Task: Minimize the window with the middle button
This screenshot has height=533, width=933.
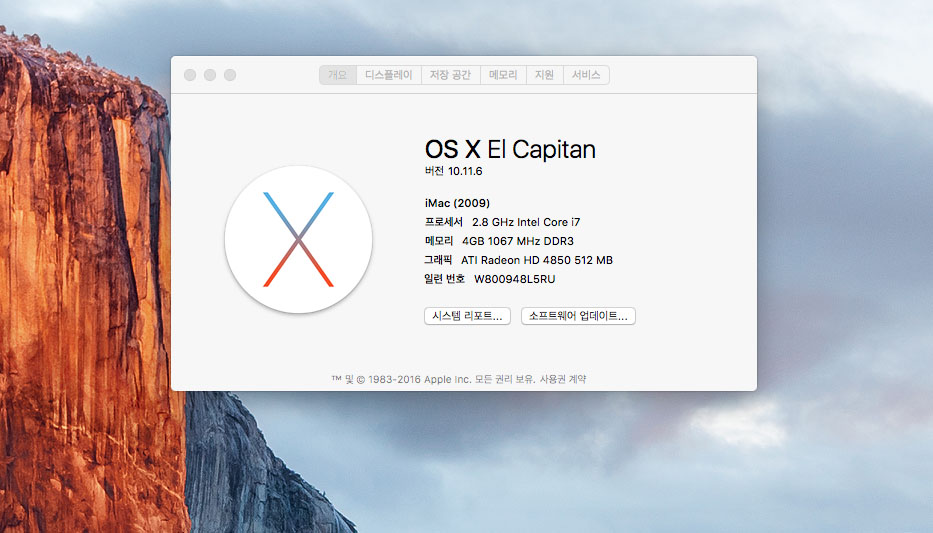Action: tap(210, 75)
